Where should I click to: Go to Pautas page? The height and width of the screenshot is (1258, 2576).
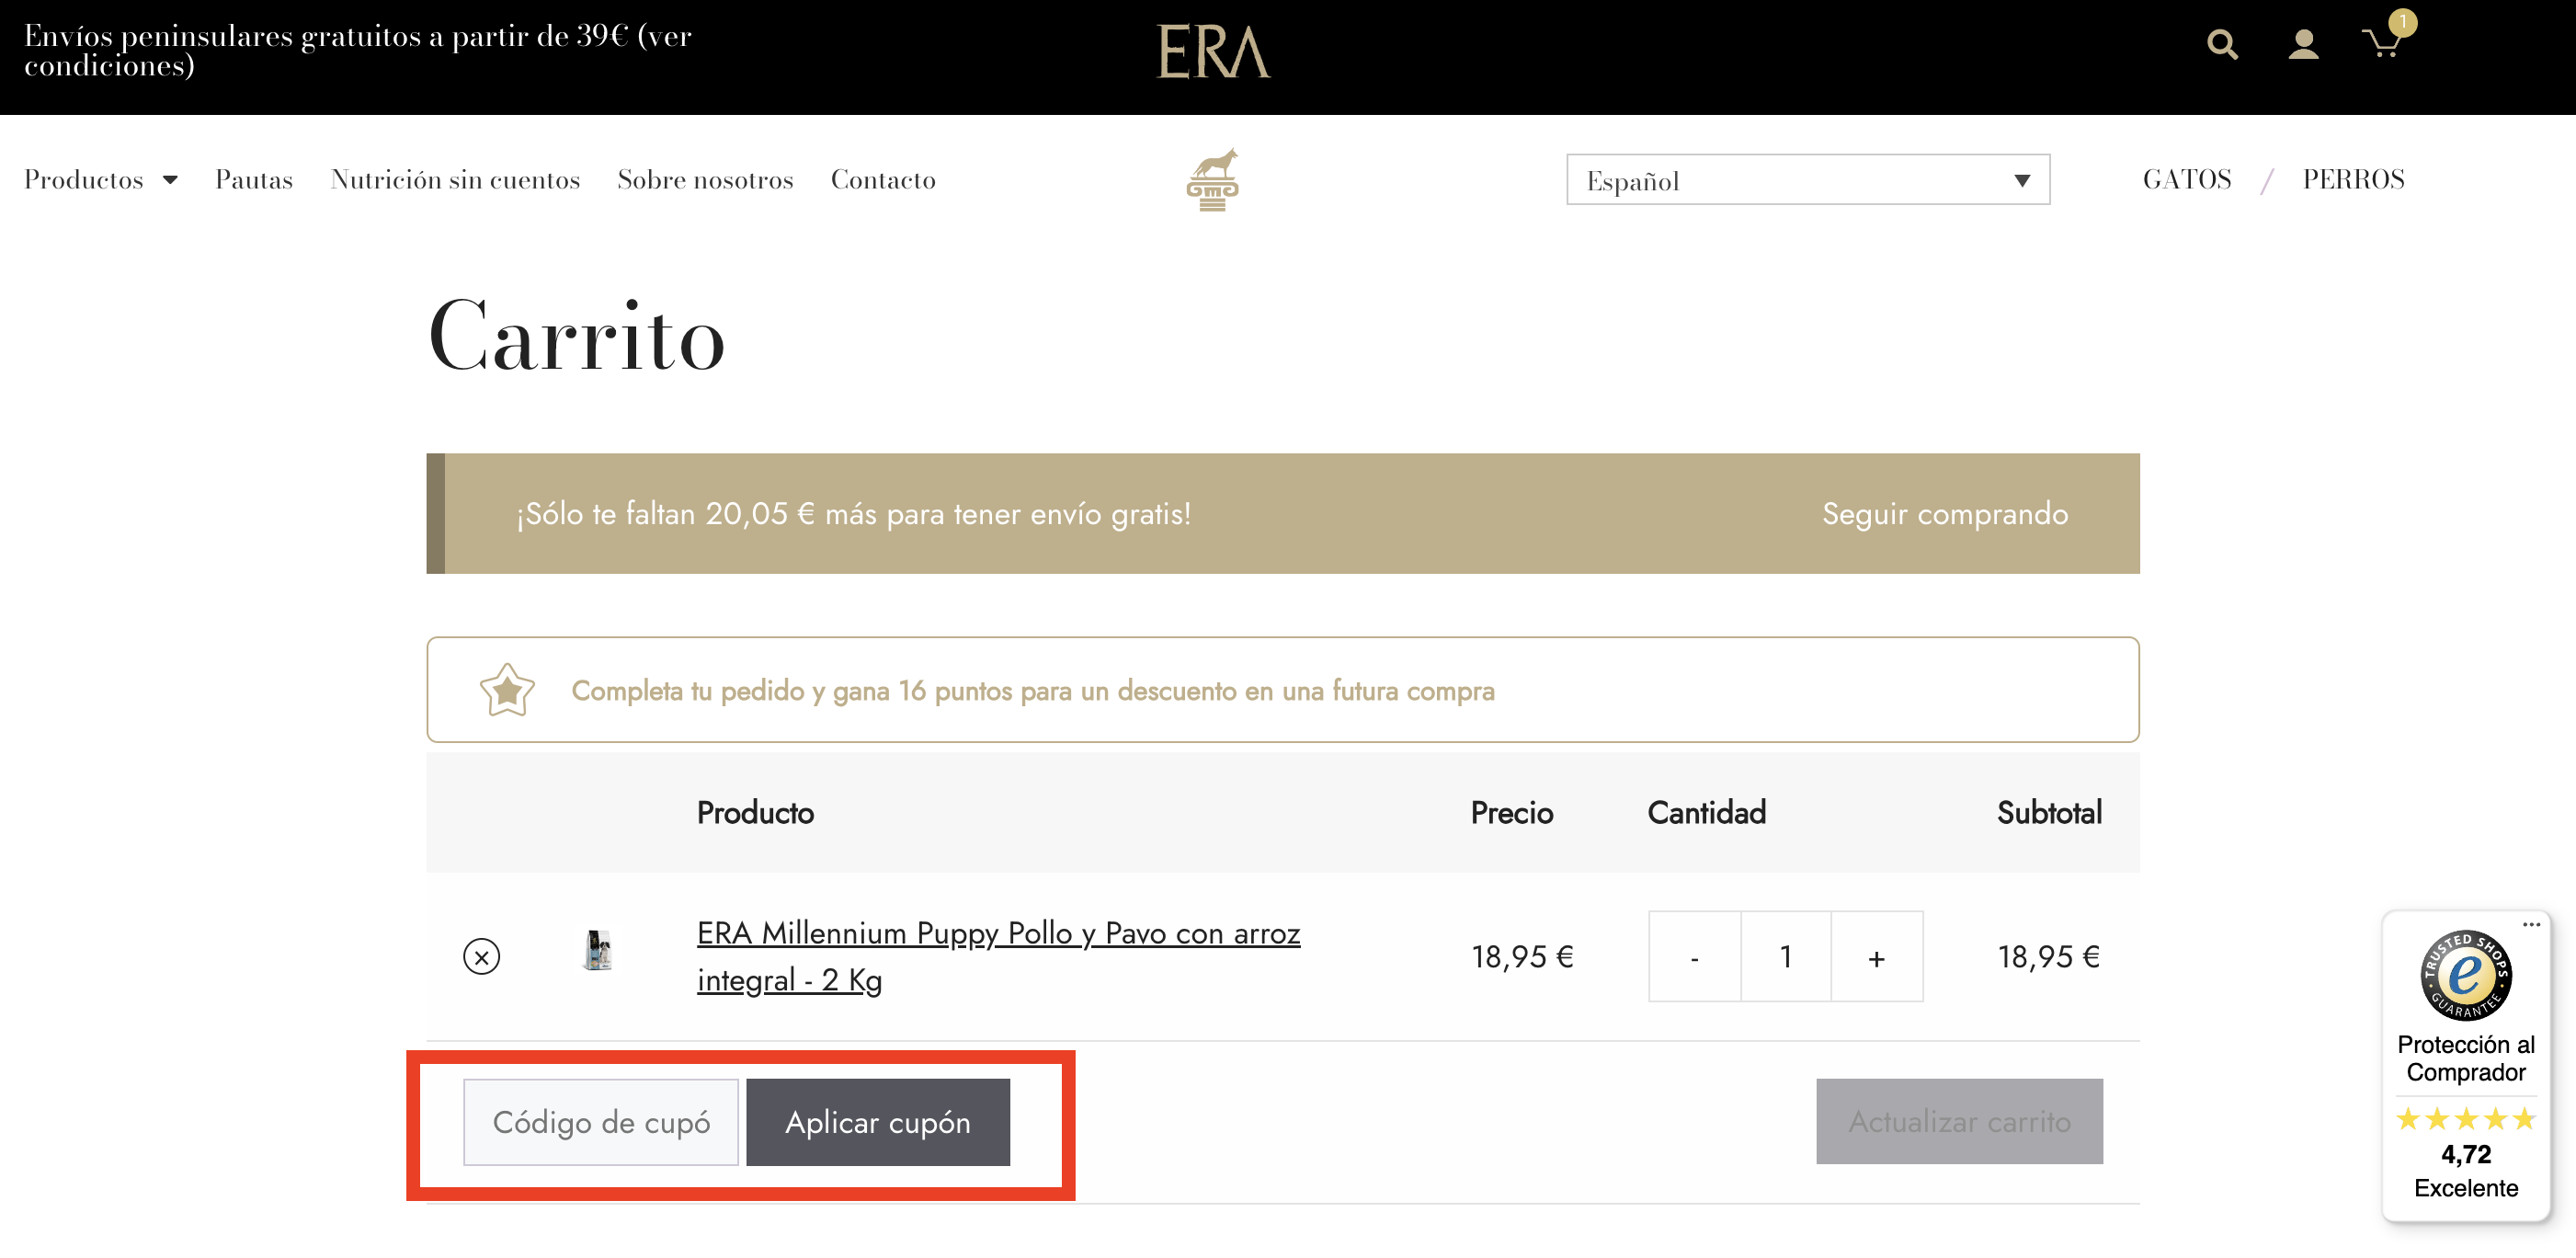point(254,180)
